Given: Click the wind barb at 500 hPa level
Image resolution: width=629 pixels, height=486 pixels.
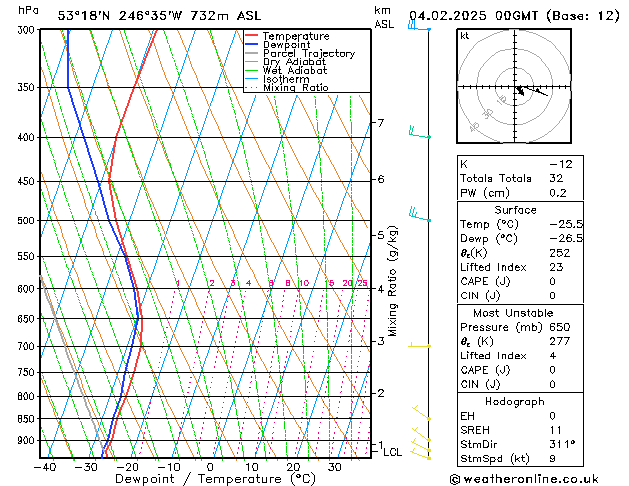Looking at the screenshot, I should coord(420,214).
